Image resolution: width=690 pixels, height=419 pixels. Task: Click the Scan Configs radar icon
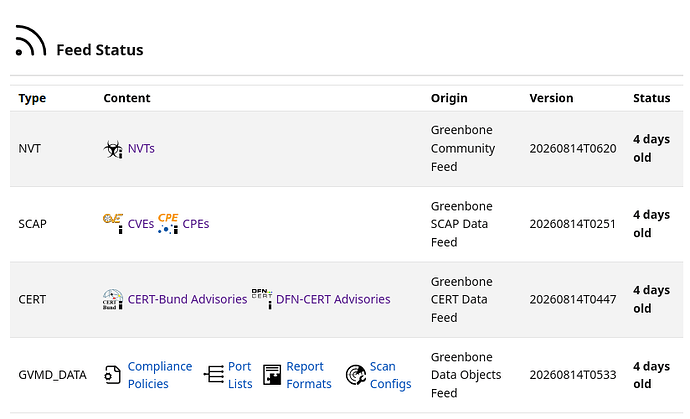(x=356, y=375)
